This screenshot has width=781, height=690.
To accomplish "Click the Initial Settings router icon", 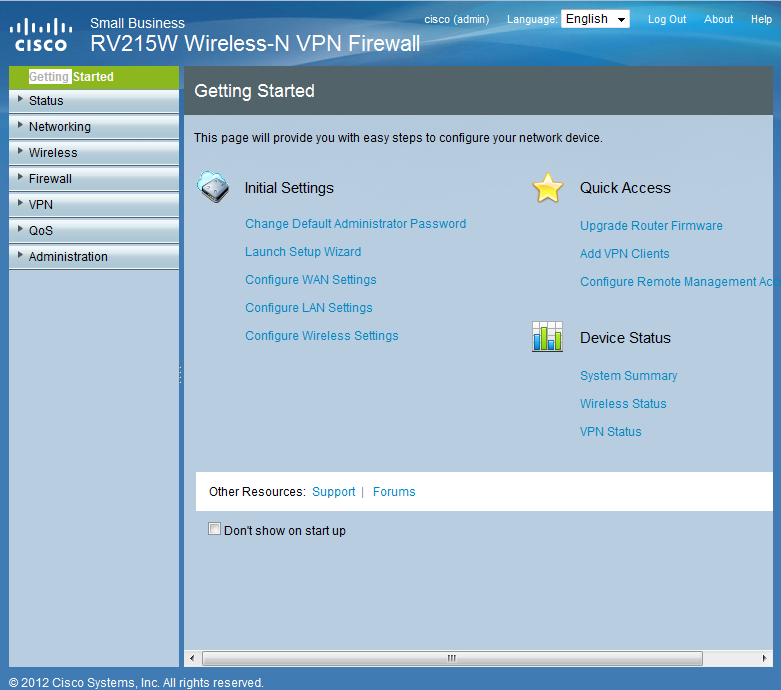I will coord(213,187).
